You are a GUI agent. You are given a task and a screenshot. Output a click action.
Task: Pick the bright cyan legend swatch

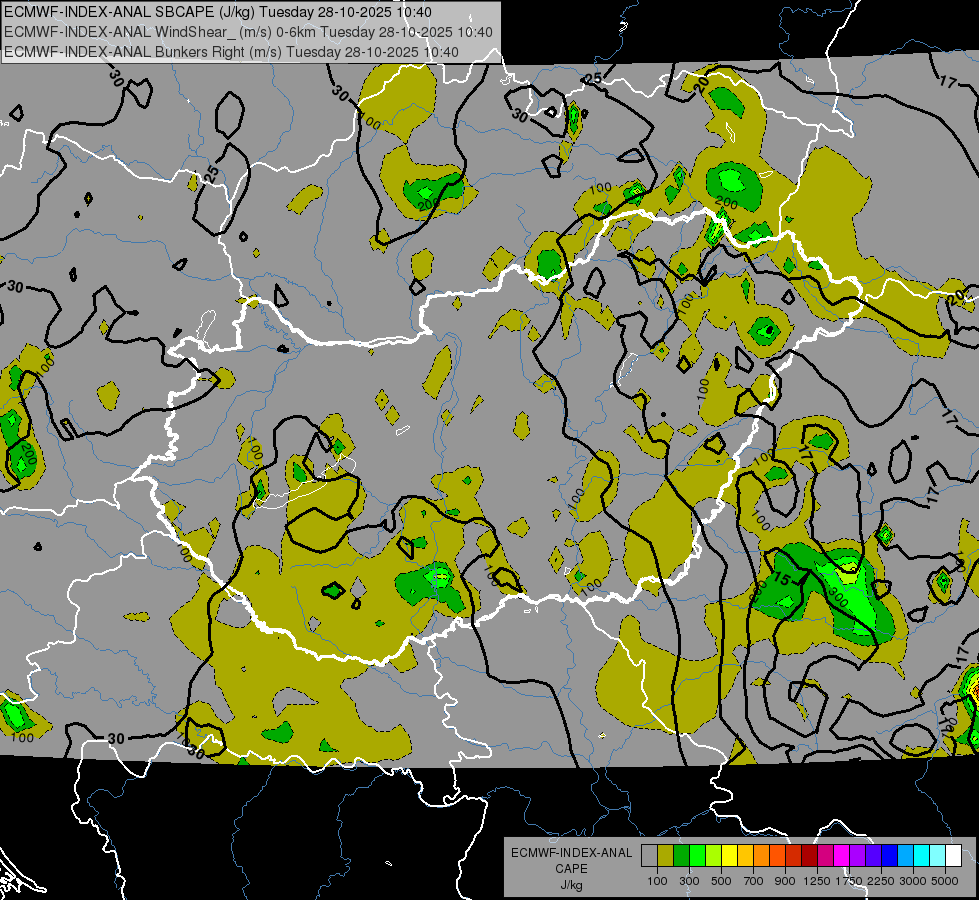(921, 855)
